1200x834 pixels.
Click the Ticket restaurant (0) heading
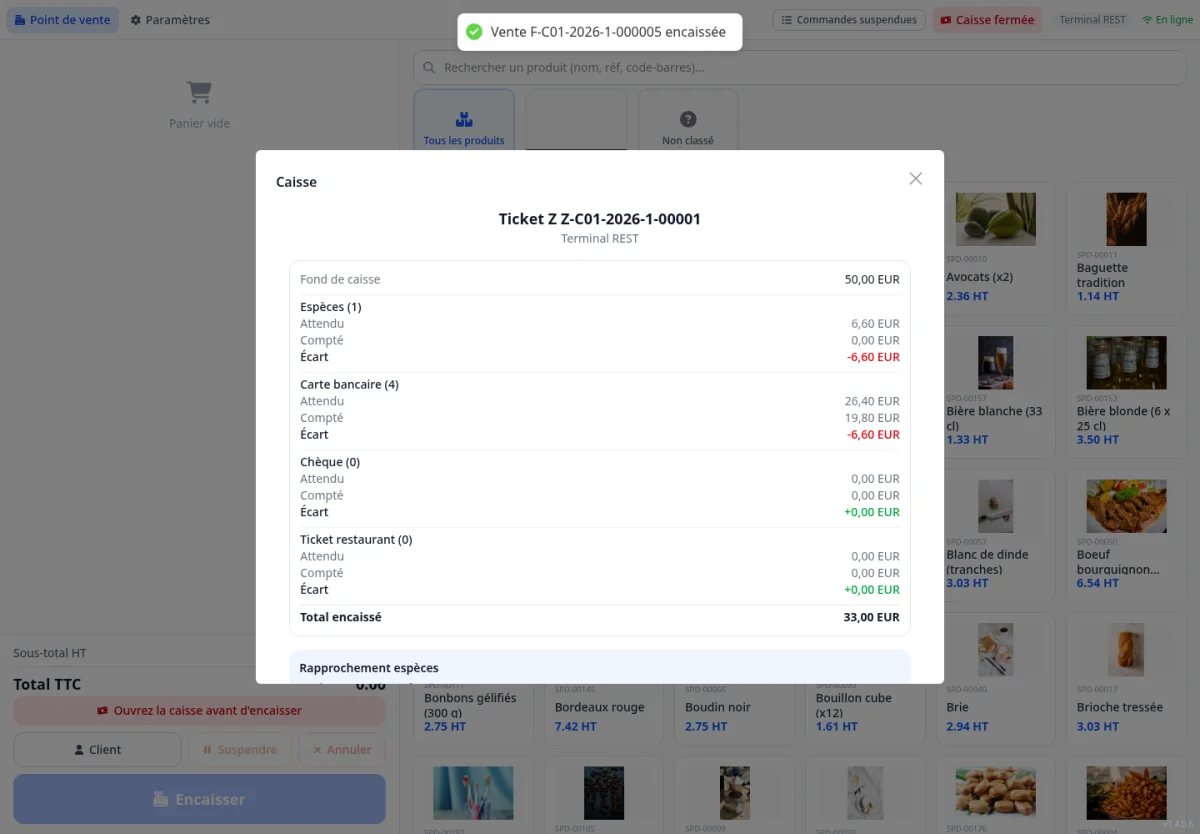(356, 540)
